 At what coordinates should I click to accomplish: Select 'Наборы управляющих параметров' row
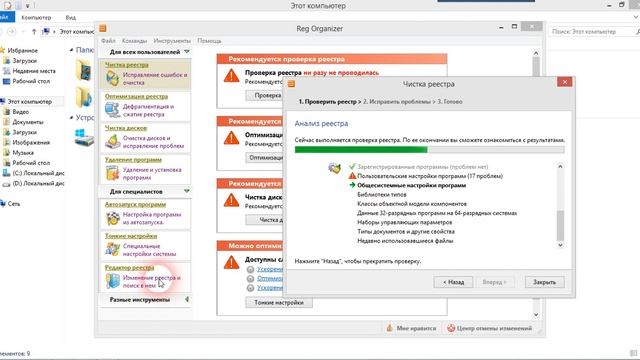(x=404, y=222)
